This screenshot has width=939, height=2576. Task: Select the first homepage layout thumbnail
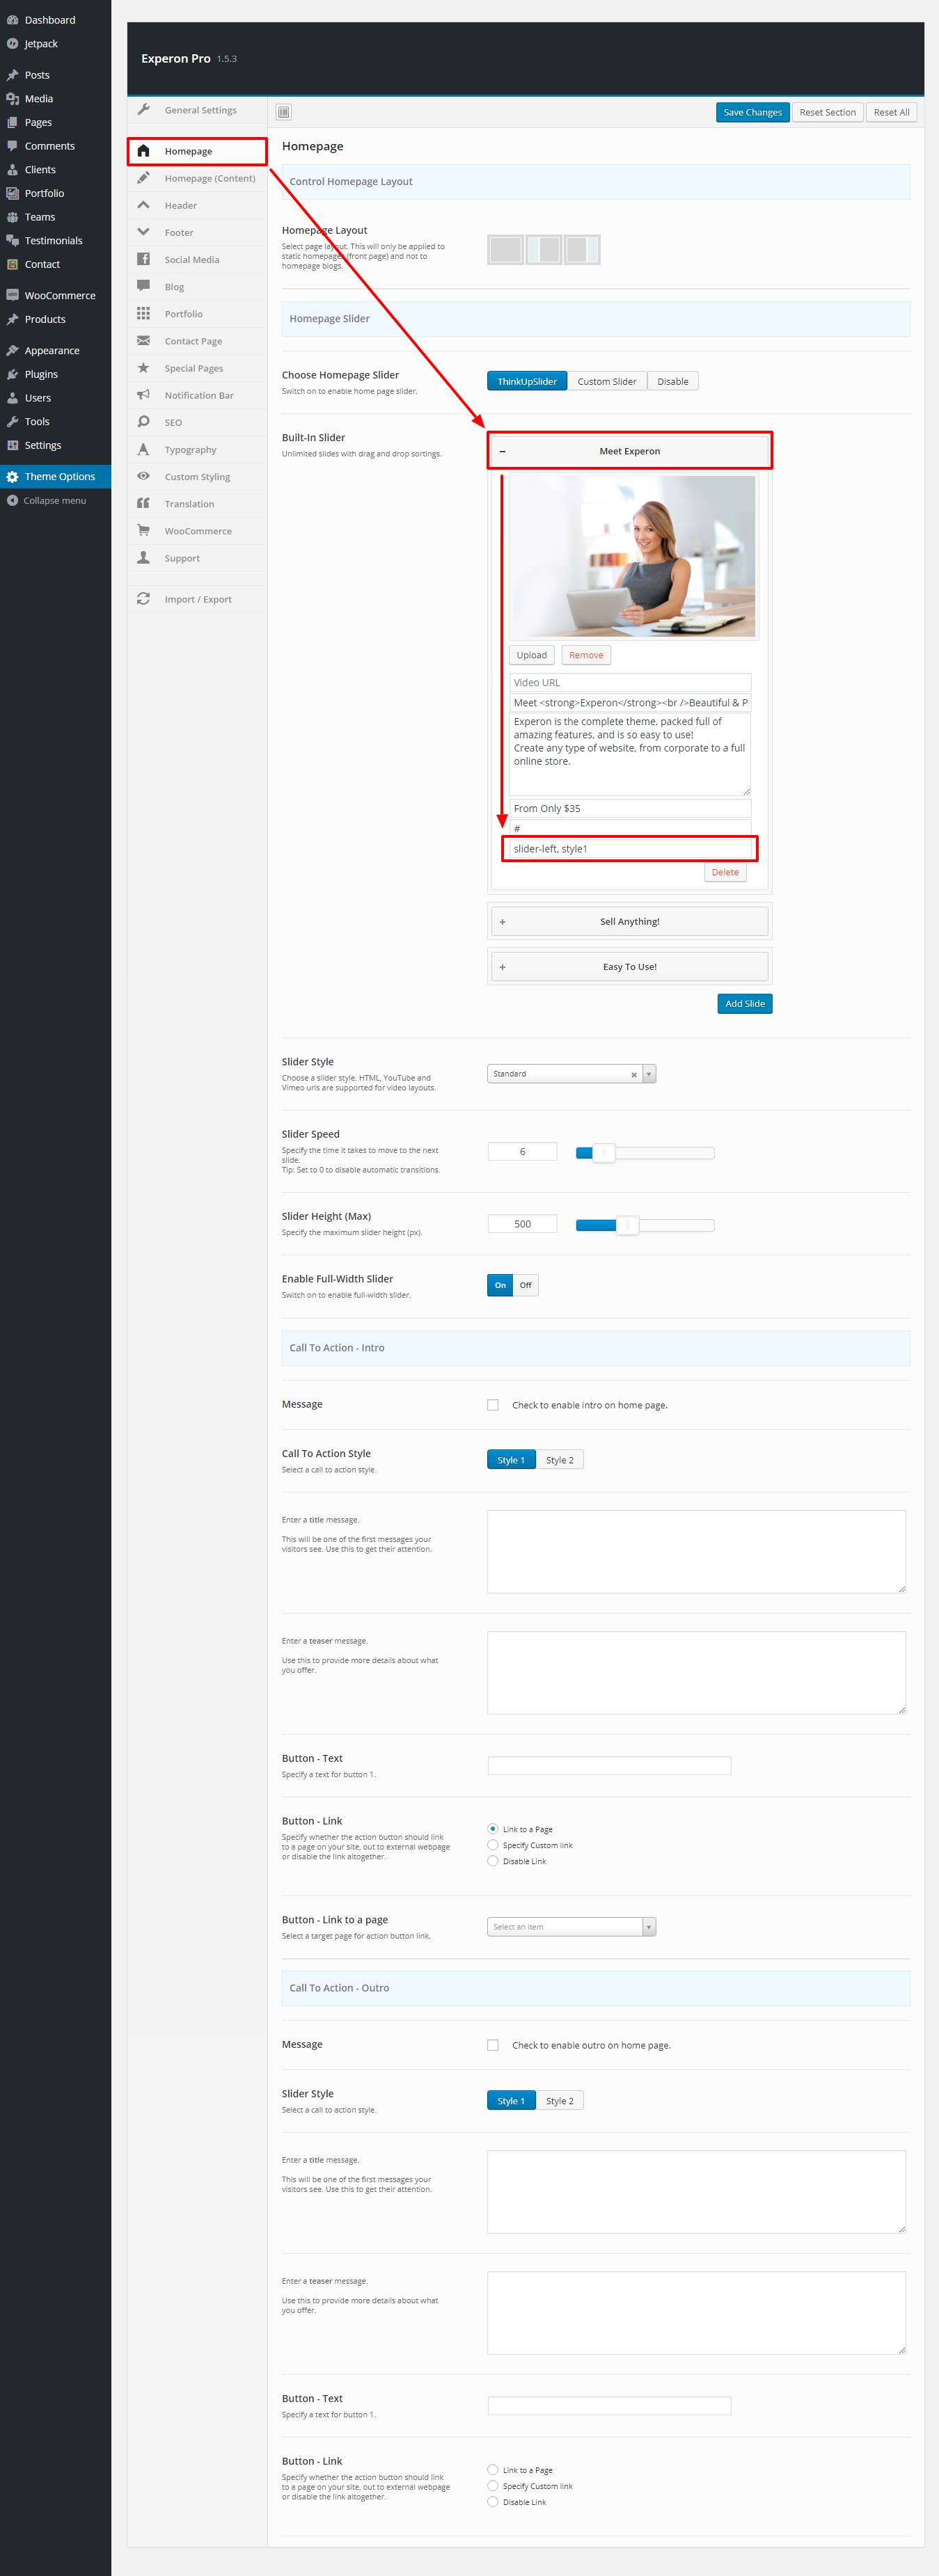(506, 249)
